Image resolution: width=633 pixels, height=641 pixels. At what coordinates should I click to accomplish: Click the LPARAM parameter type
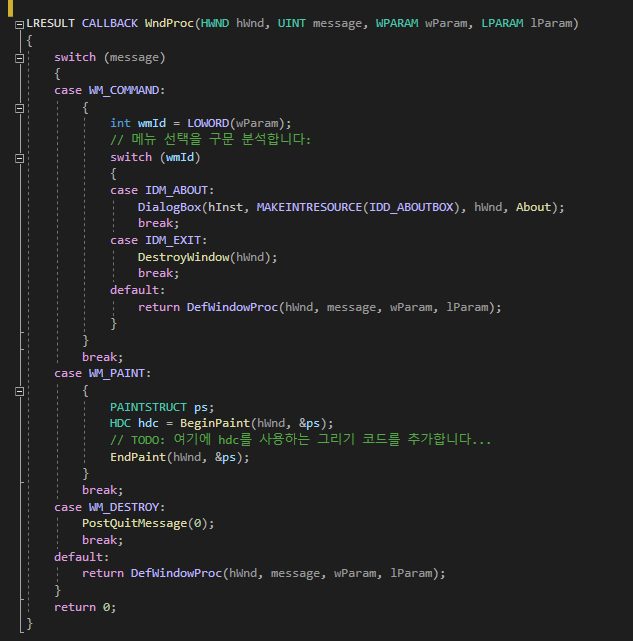coord(502,23)
